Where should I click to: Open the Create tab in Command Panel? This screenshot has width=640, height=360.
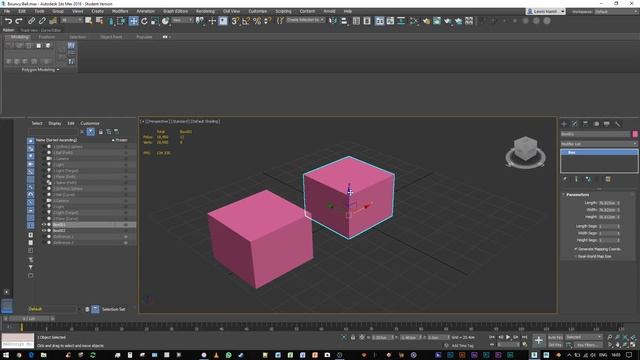pyautogui.click(x=564, y=124)
